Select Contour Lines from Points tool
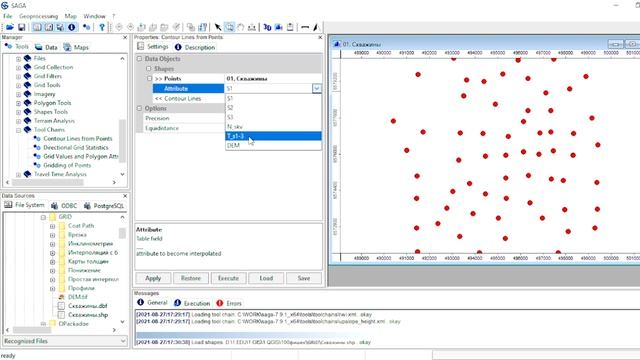Image resolution: width=640 pixels, height=360 pixels. [78, 139]
